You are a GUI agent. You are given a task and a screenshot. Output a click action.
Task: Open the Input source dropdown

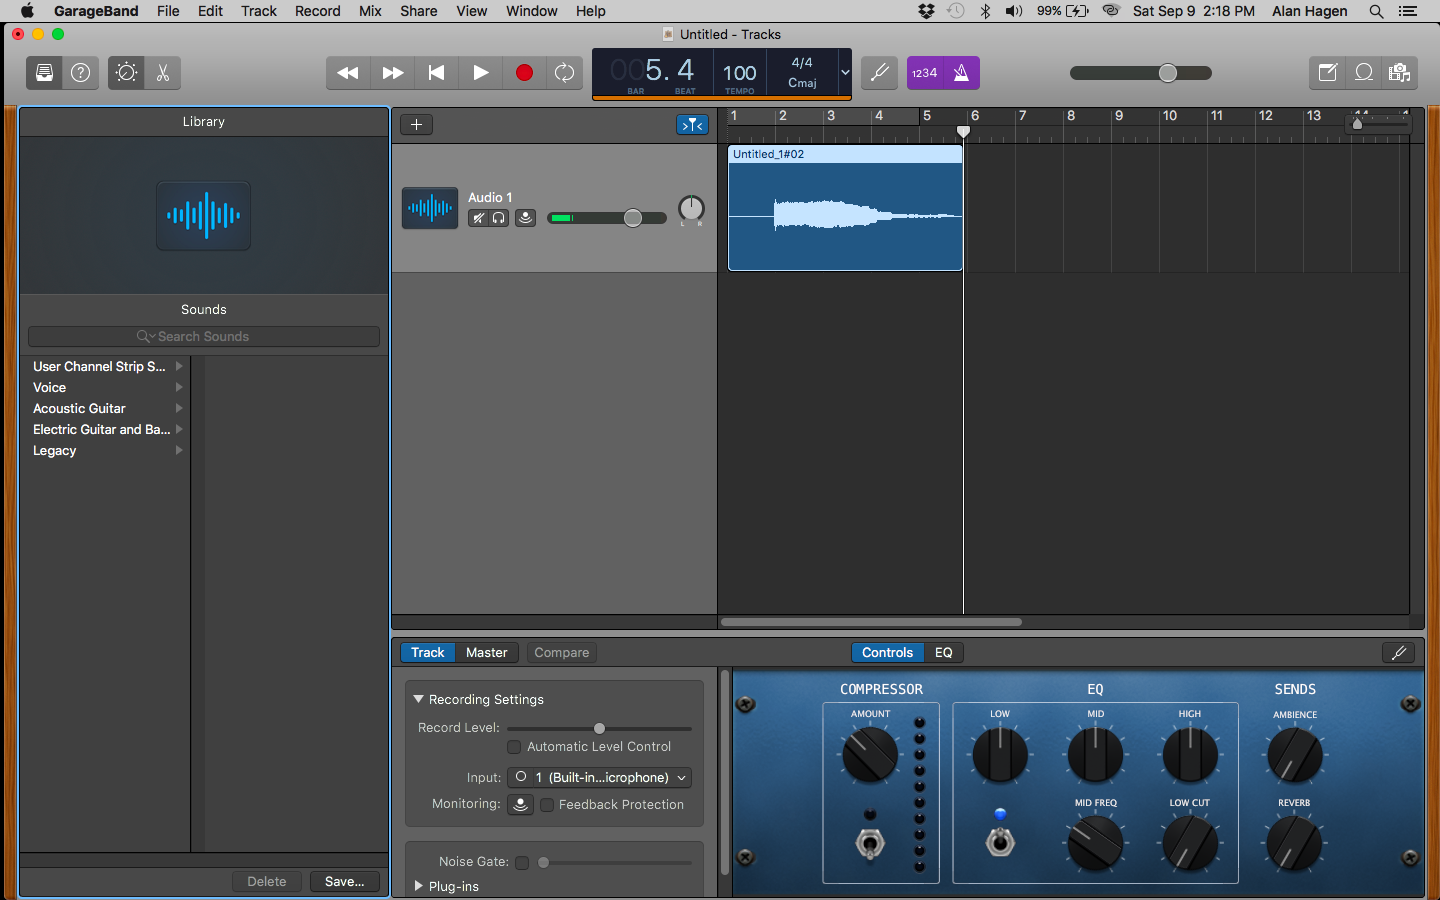599,777
